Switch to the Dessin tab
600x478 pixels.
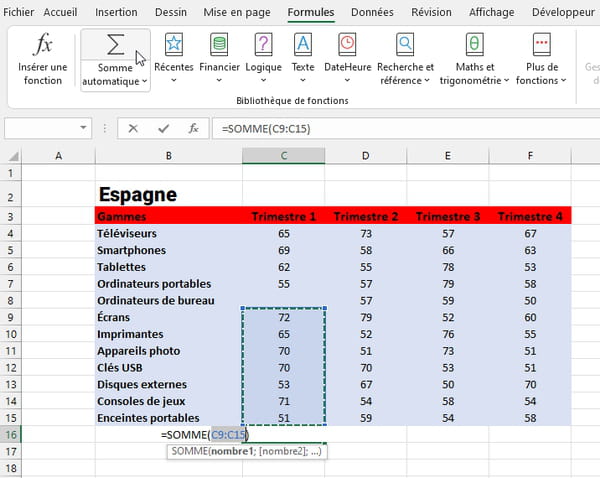[171, 12]
